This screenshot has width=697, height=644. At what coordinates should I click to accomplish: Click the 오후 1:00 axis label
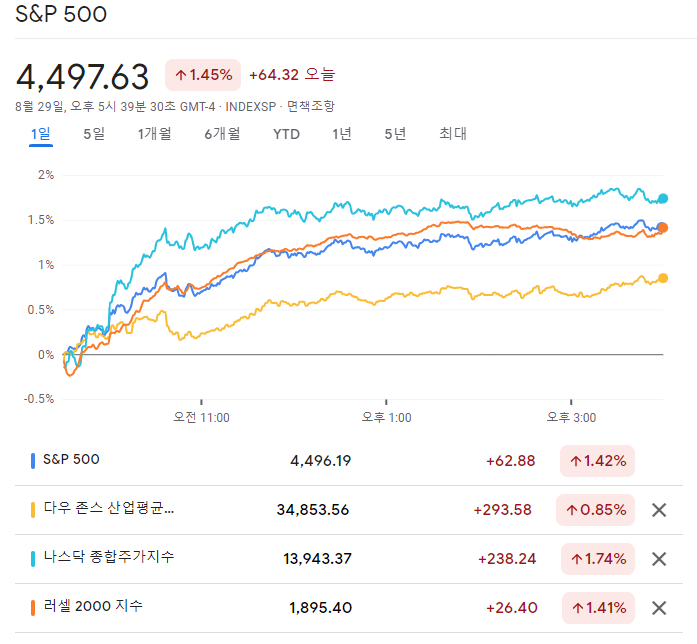pos(386,418)
